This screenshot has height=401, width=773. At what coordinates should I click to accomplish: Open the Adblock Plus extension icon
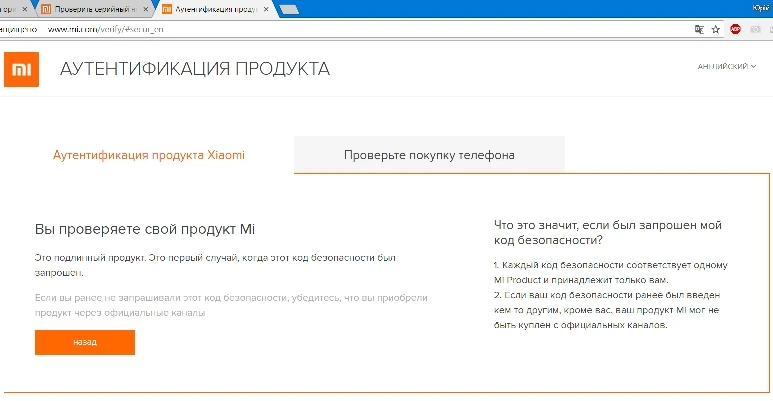736,29
